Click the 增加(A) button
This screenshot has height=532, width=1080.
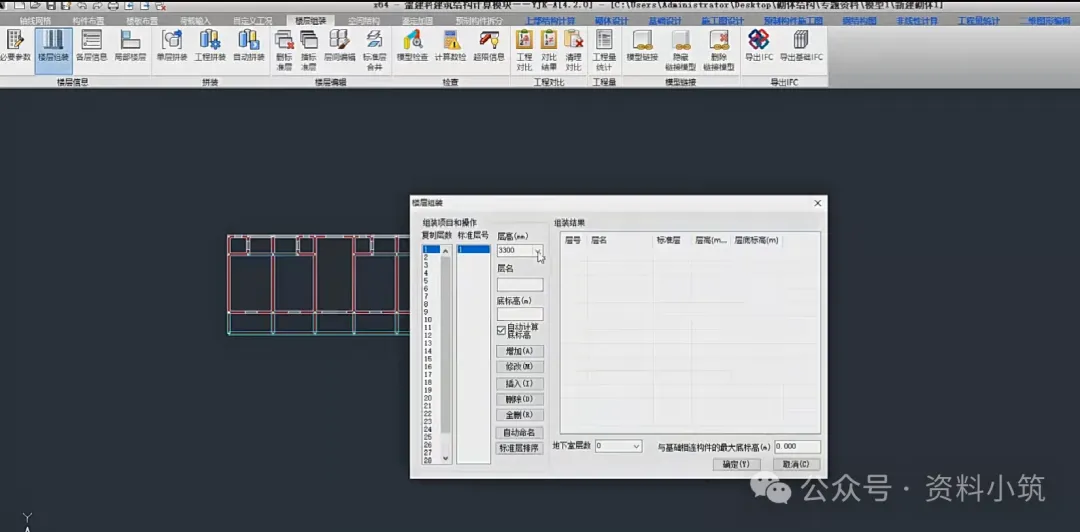tap(519, 351)
